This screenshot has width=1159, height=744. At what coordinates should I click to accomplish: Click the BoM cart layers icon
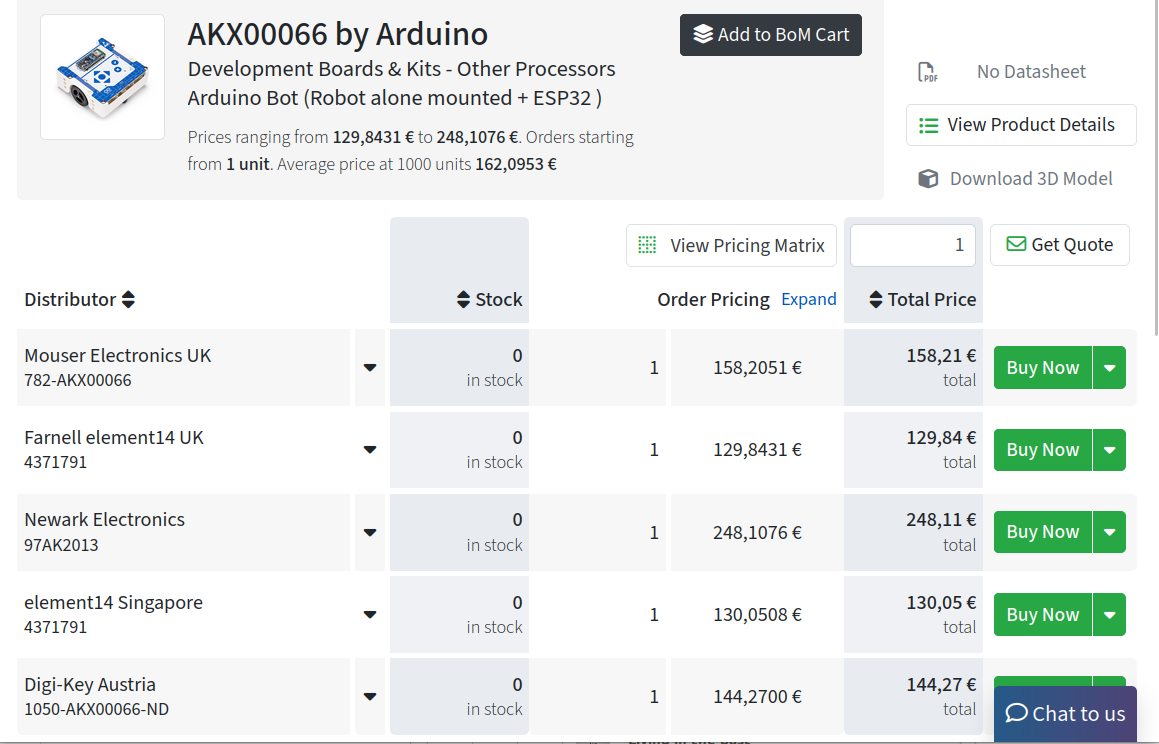tap(703, 34)
